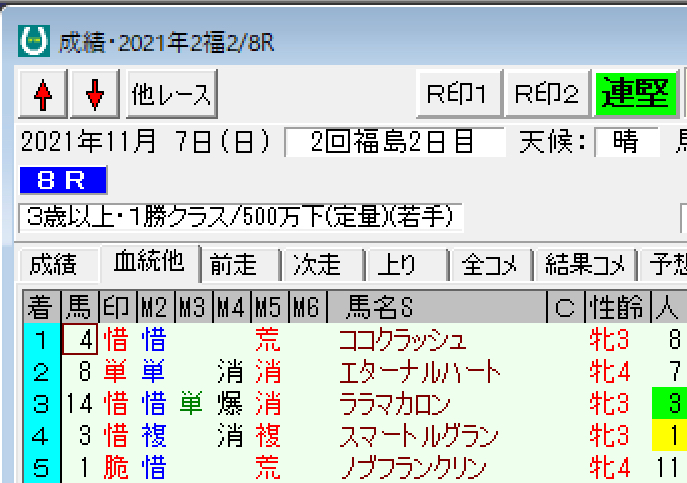Click the weather field showing 晴

[627, 142]
